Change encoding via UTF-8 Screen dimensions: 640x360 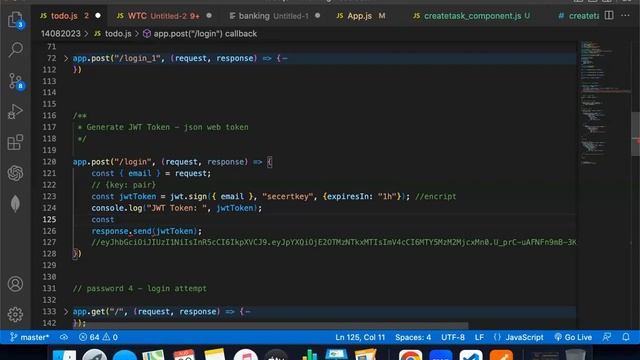[453, 337]
